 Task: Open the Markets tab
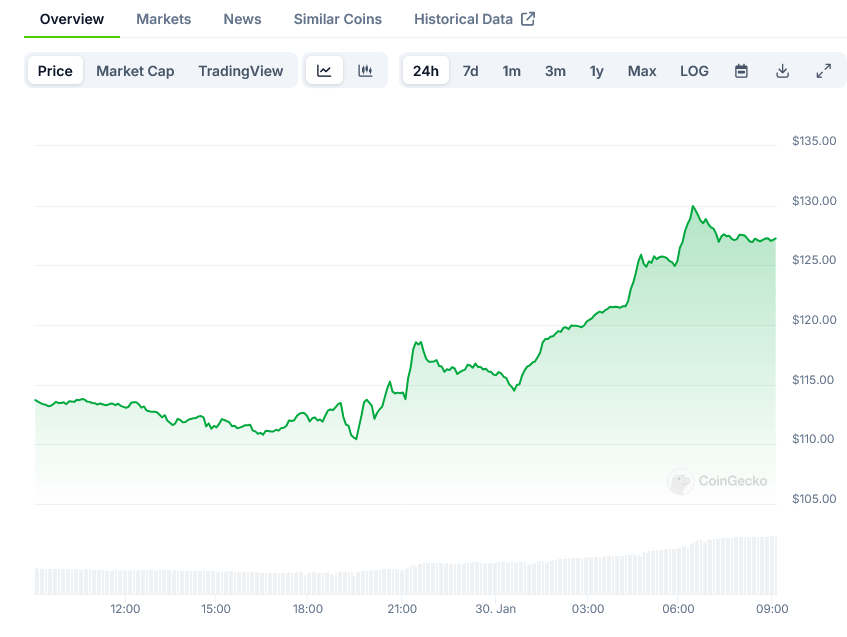coord(163,19)
